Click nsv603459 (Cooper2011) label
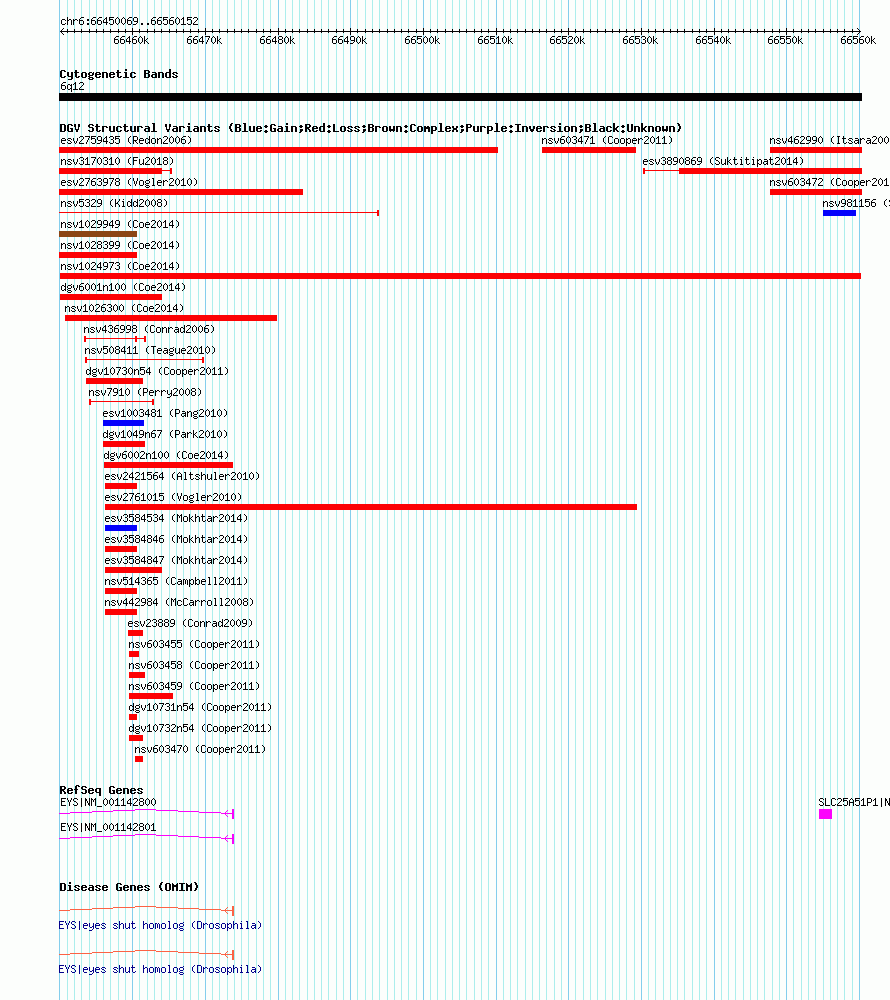 (194, 686)
